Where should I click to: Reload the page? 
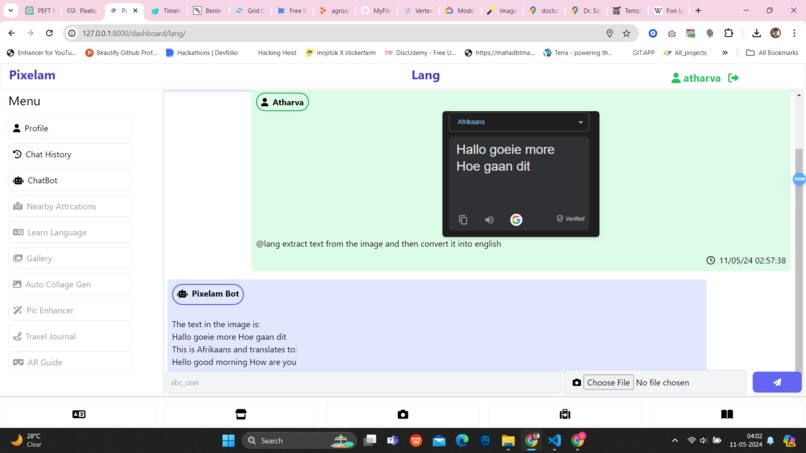point(49,33)
